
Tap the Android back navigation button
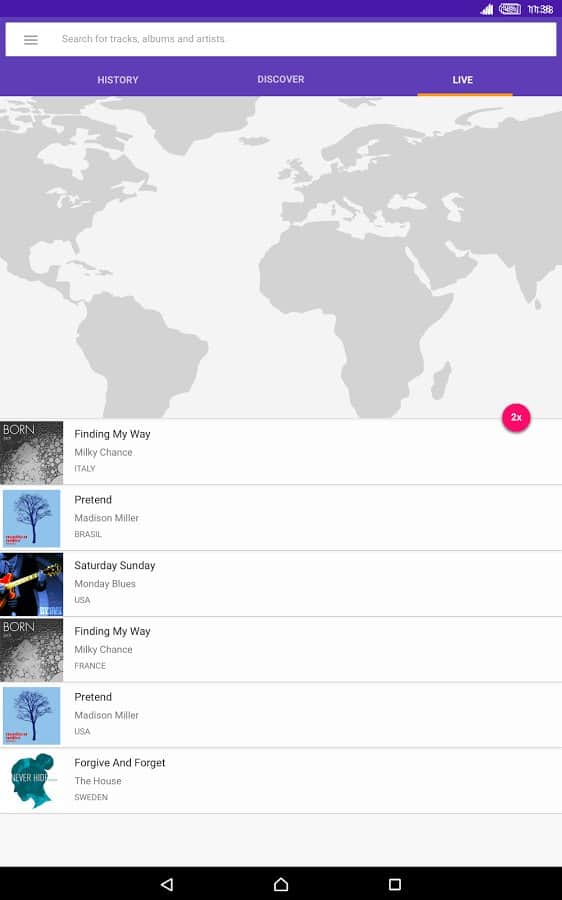pyautogui.click(x=167, y=884)
